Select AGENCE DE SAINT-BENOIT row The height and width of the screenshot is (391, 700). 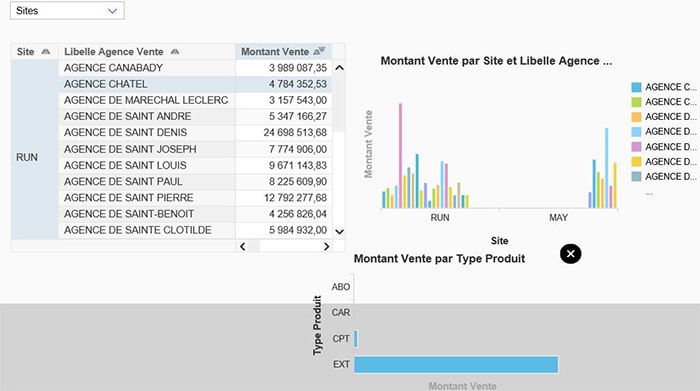pyautogui.click(x=195, y=214)
